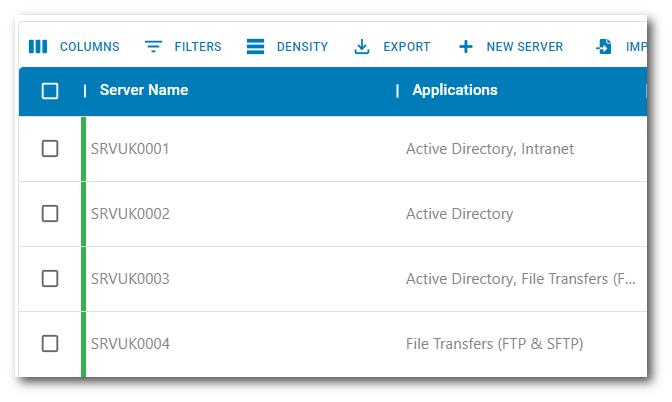Screen dimensions: 672x402
Task: Click the Applications column header
Action: click(x=455, y=91)
